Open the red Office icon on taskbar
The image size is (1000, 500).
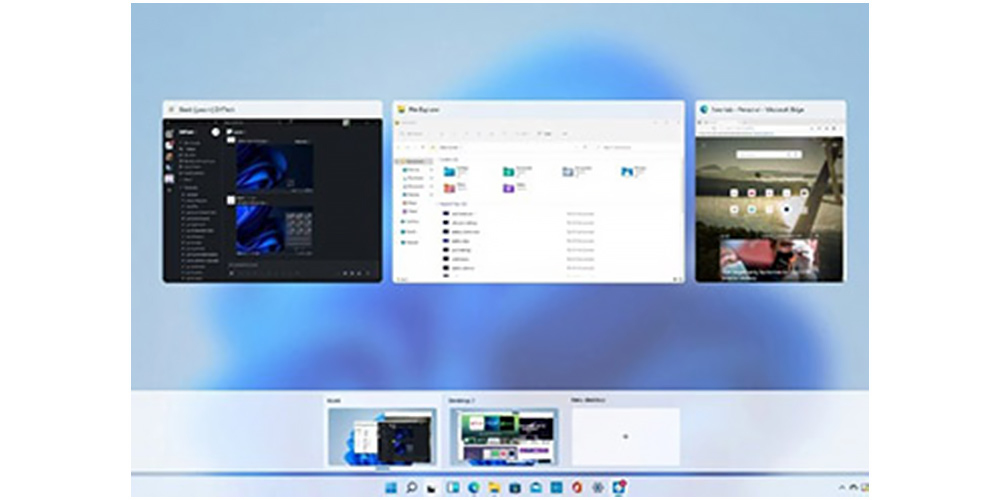point(577,488)
